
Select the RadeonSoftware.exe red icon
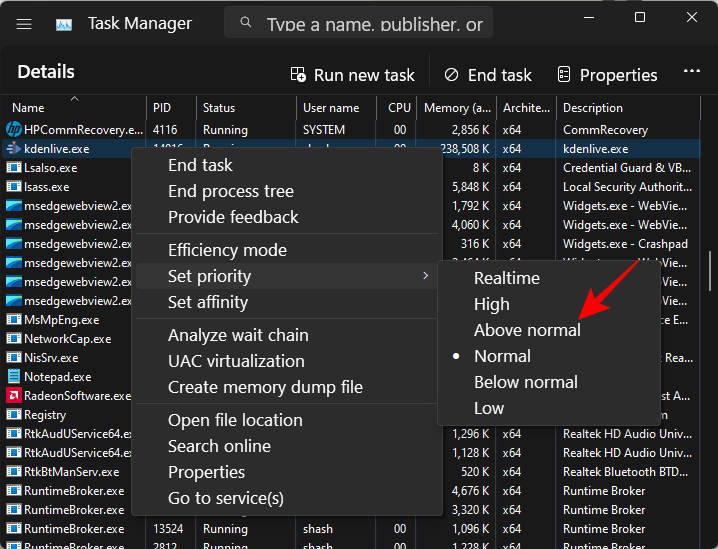coord(14,396)
